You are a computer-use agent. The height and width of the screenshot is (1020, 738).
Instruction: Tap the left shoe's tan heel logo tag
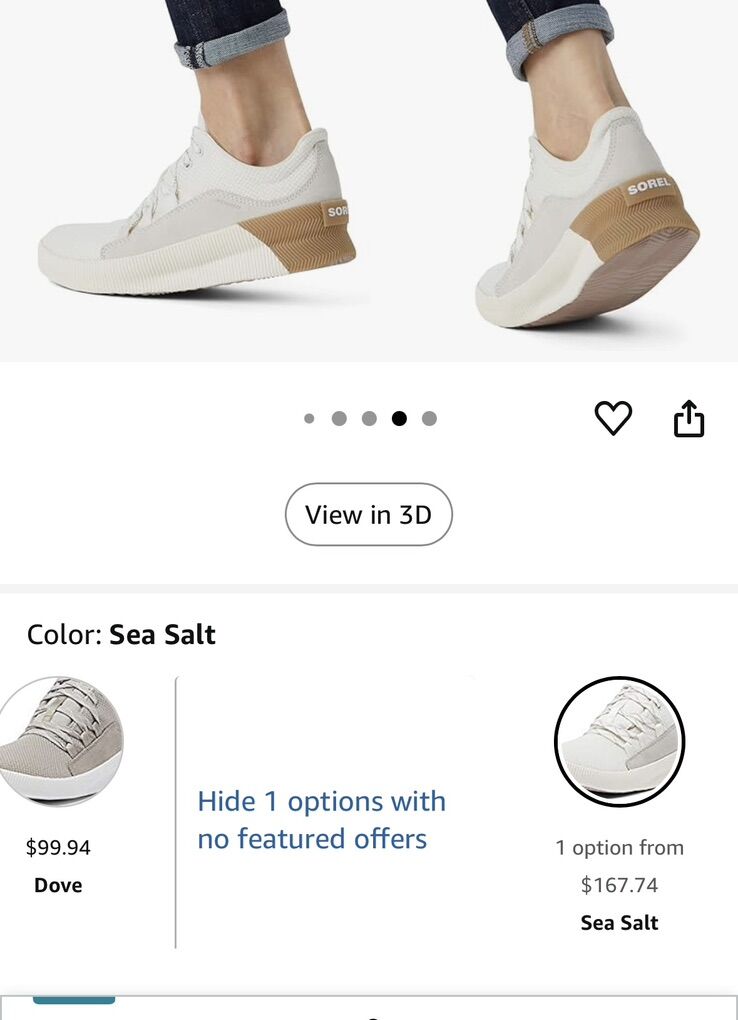[337, 211]
